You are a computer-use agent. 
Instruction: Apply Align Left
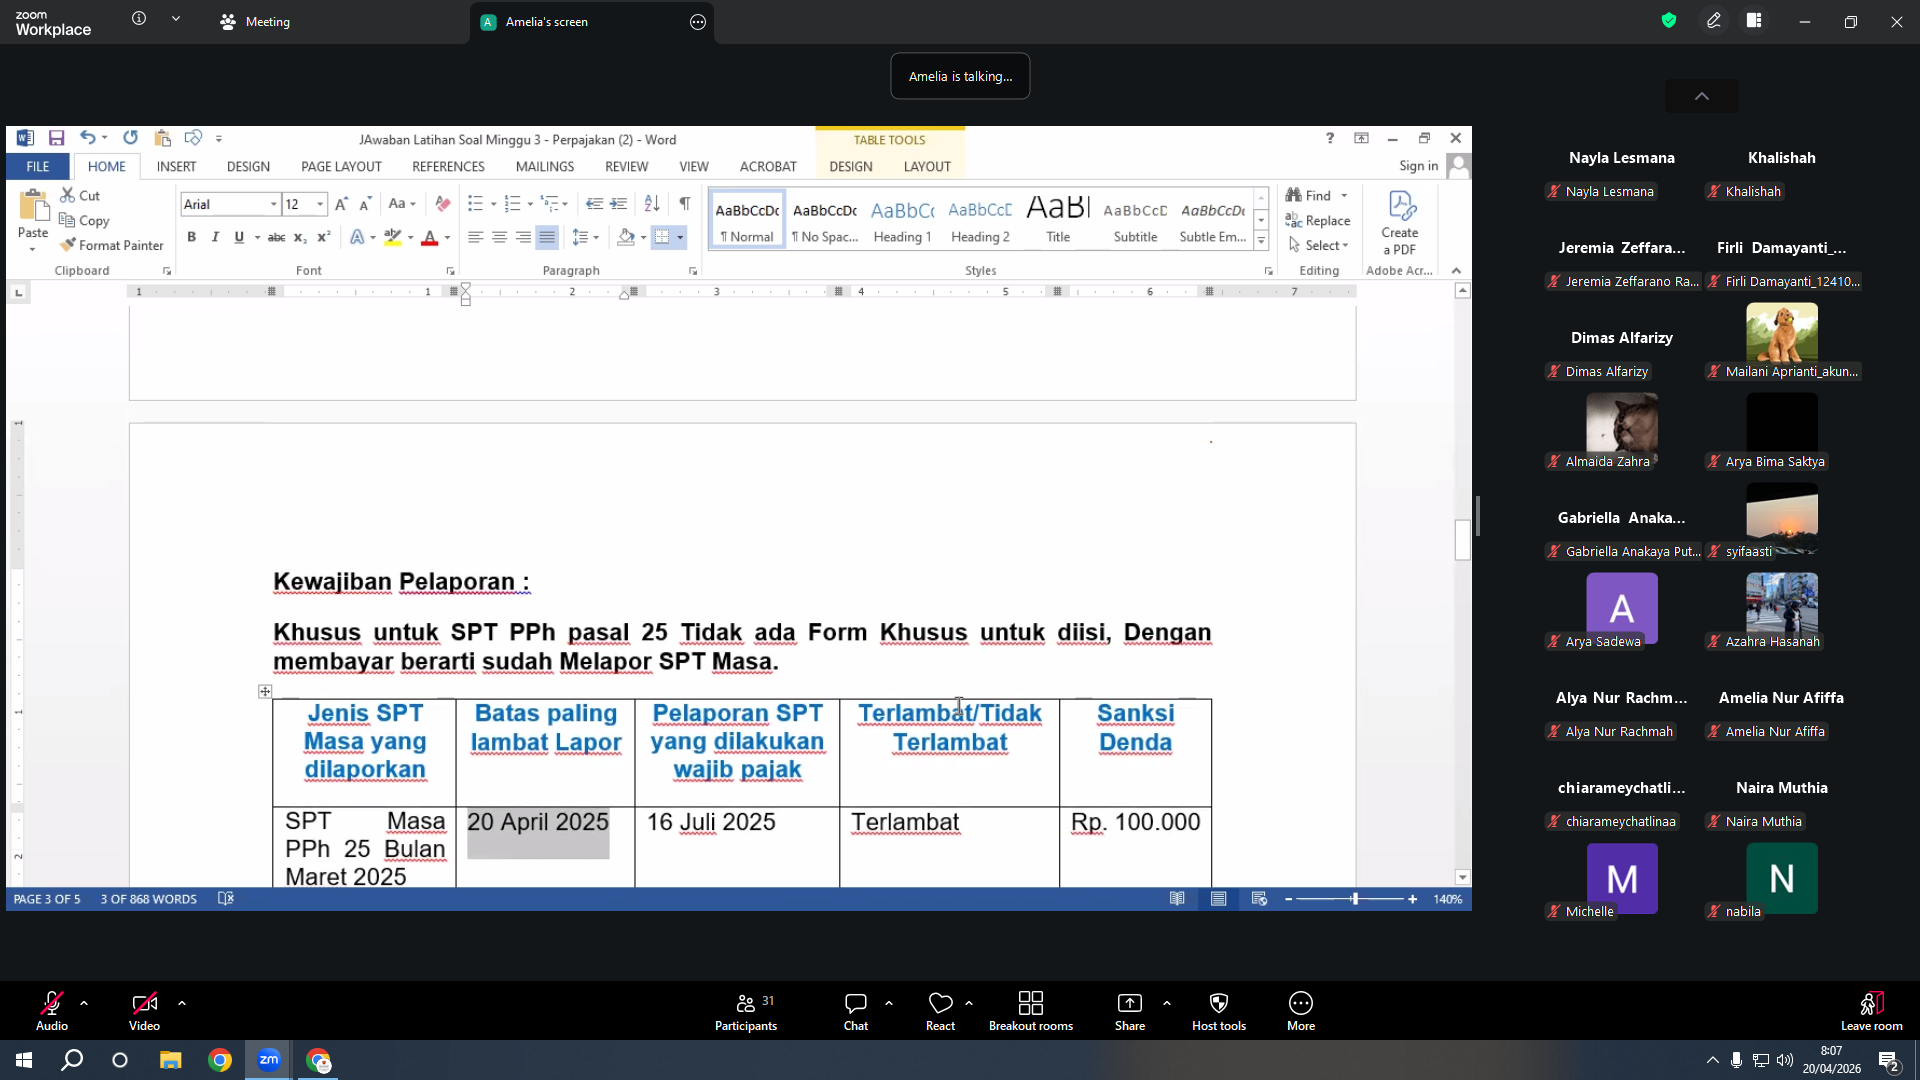pos(475,237)
